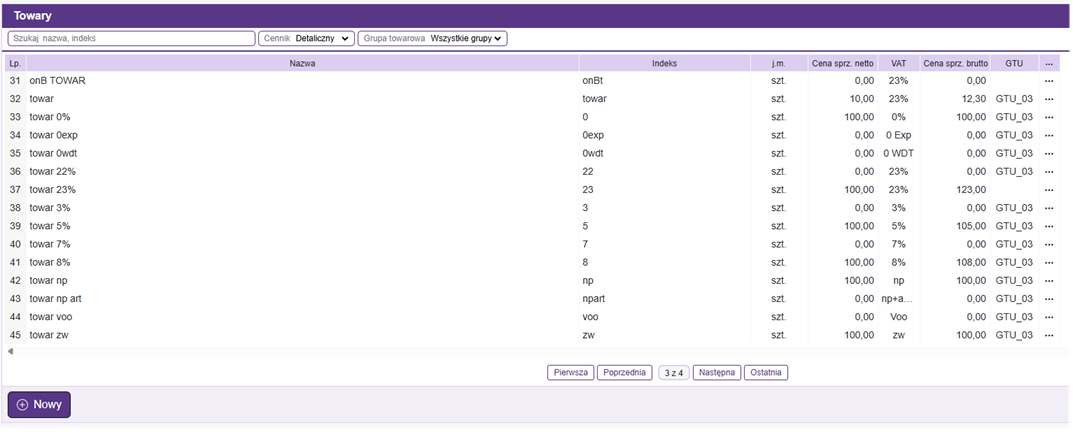Go to Następna page

(x=717, y=373)
